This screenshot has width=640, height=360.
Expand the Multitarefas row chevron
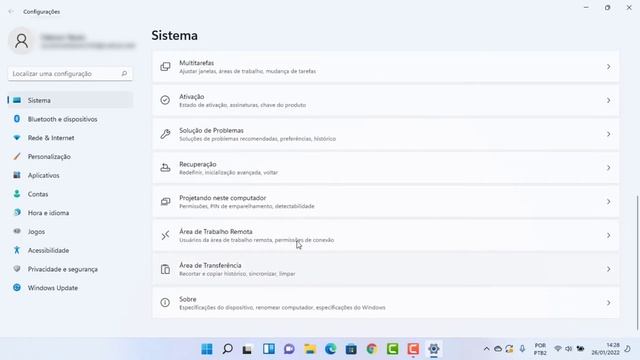coord(608,67)
